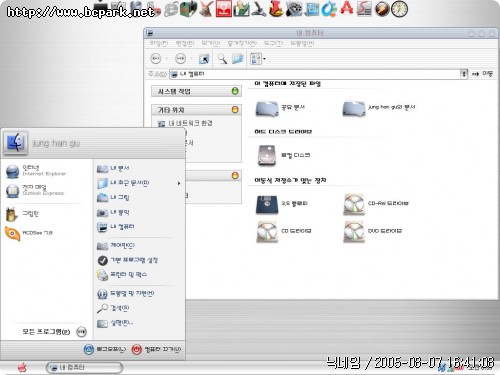Open the 즐겨찾기(A) menu

click(242, 43)
